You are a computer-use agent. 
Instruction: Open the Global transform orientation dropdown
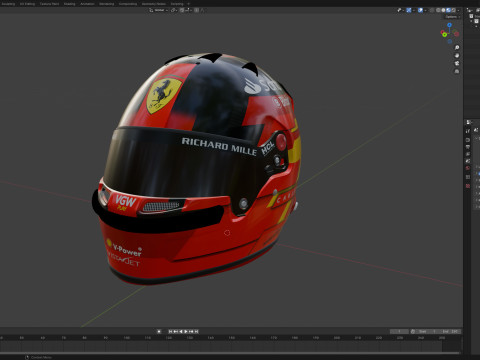[159, 10]
